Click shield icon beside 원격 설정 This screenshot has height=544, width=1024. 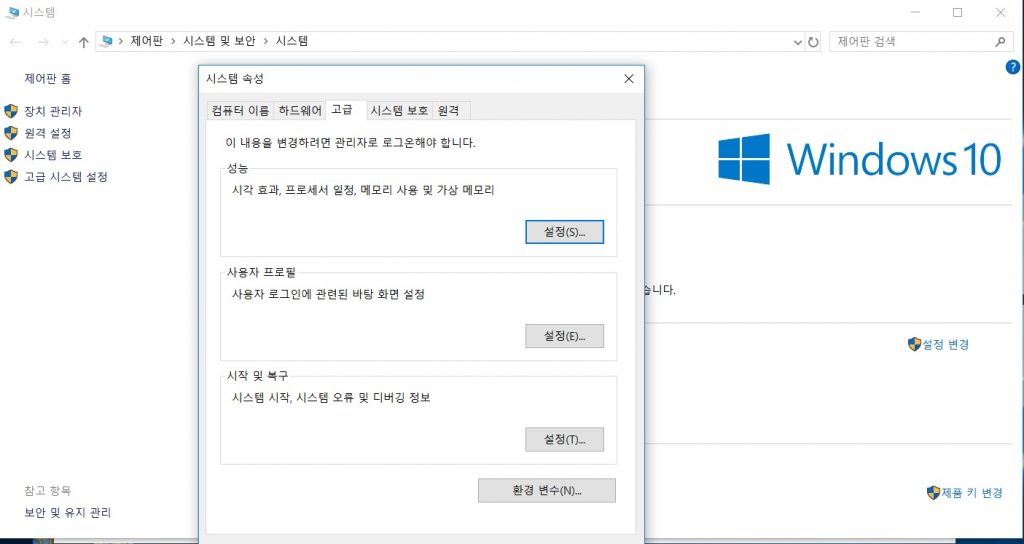(x=10, y=133)
